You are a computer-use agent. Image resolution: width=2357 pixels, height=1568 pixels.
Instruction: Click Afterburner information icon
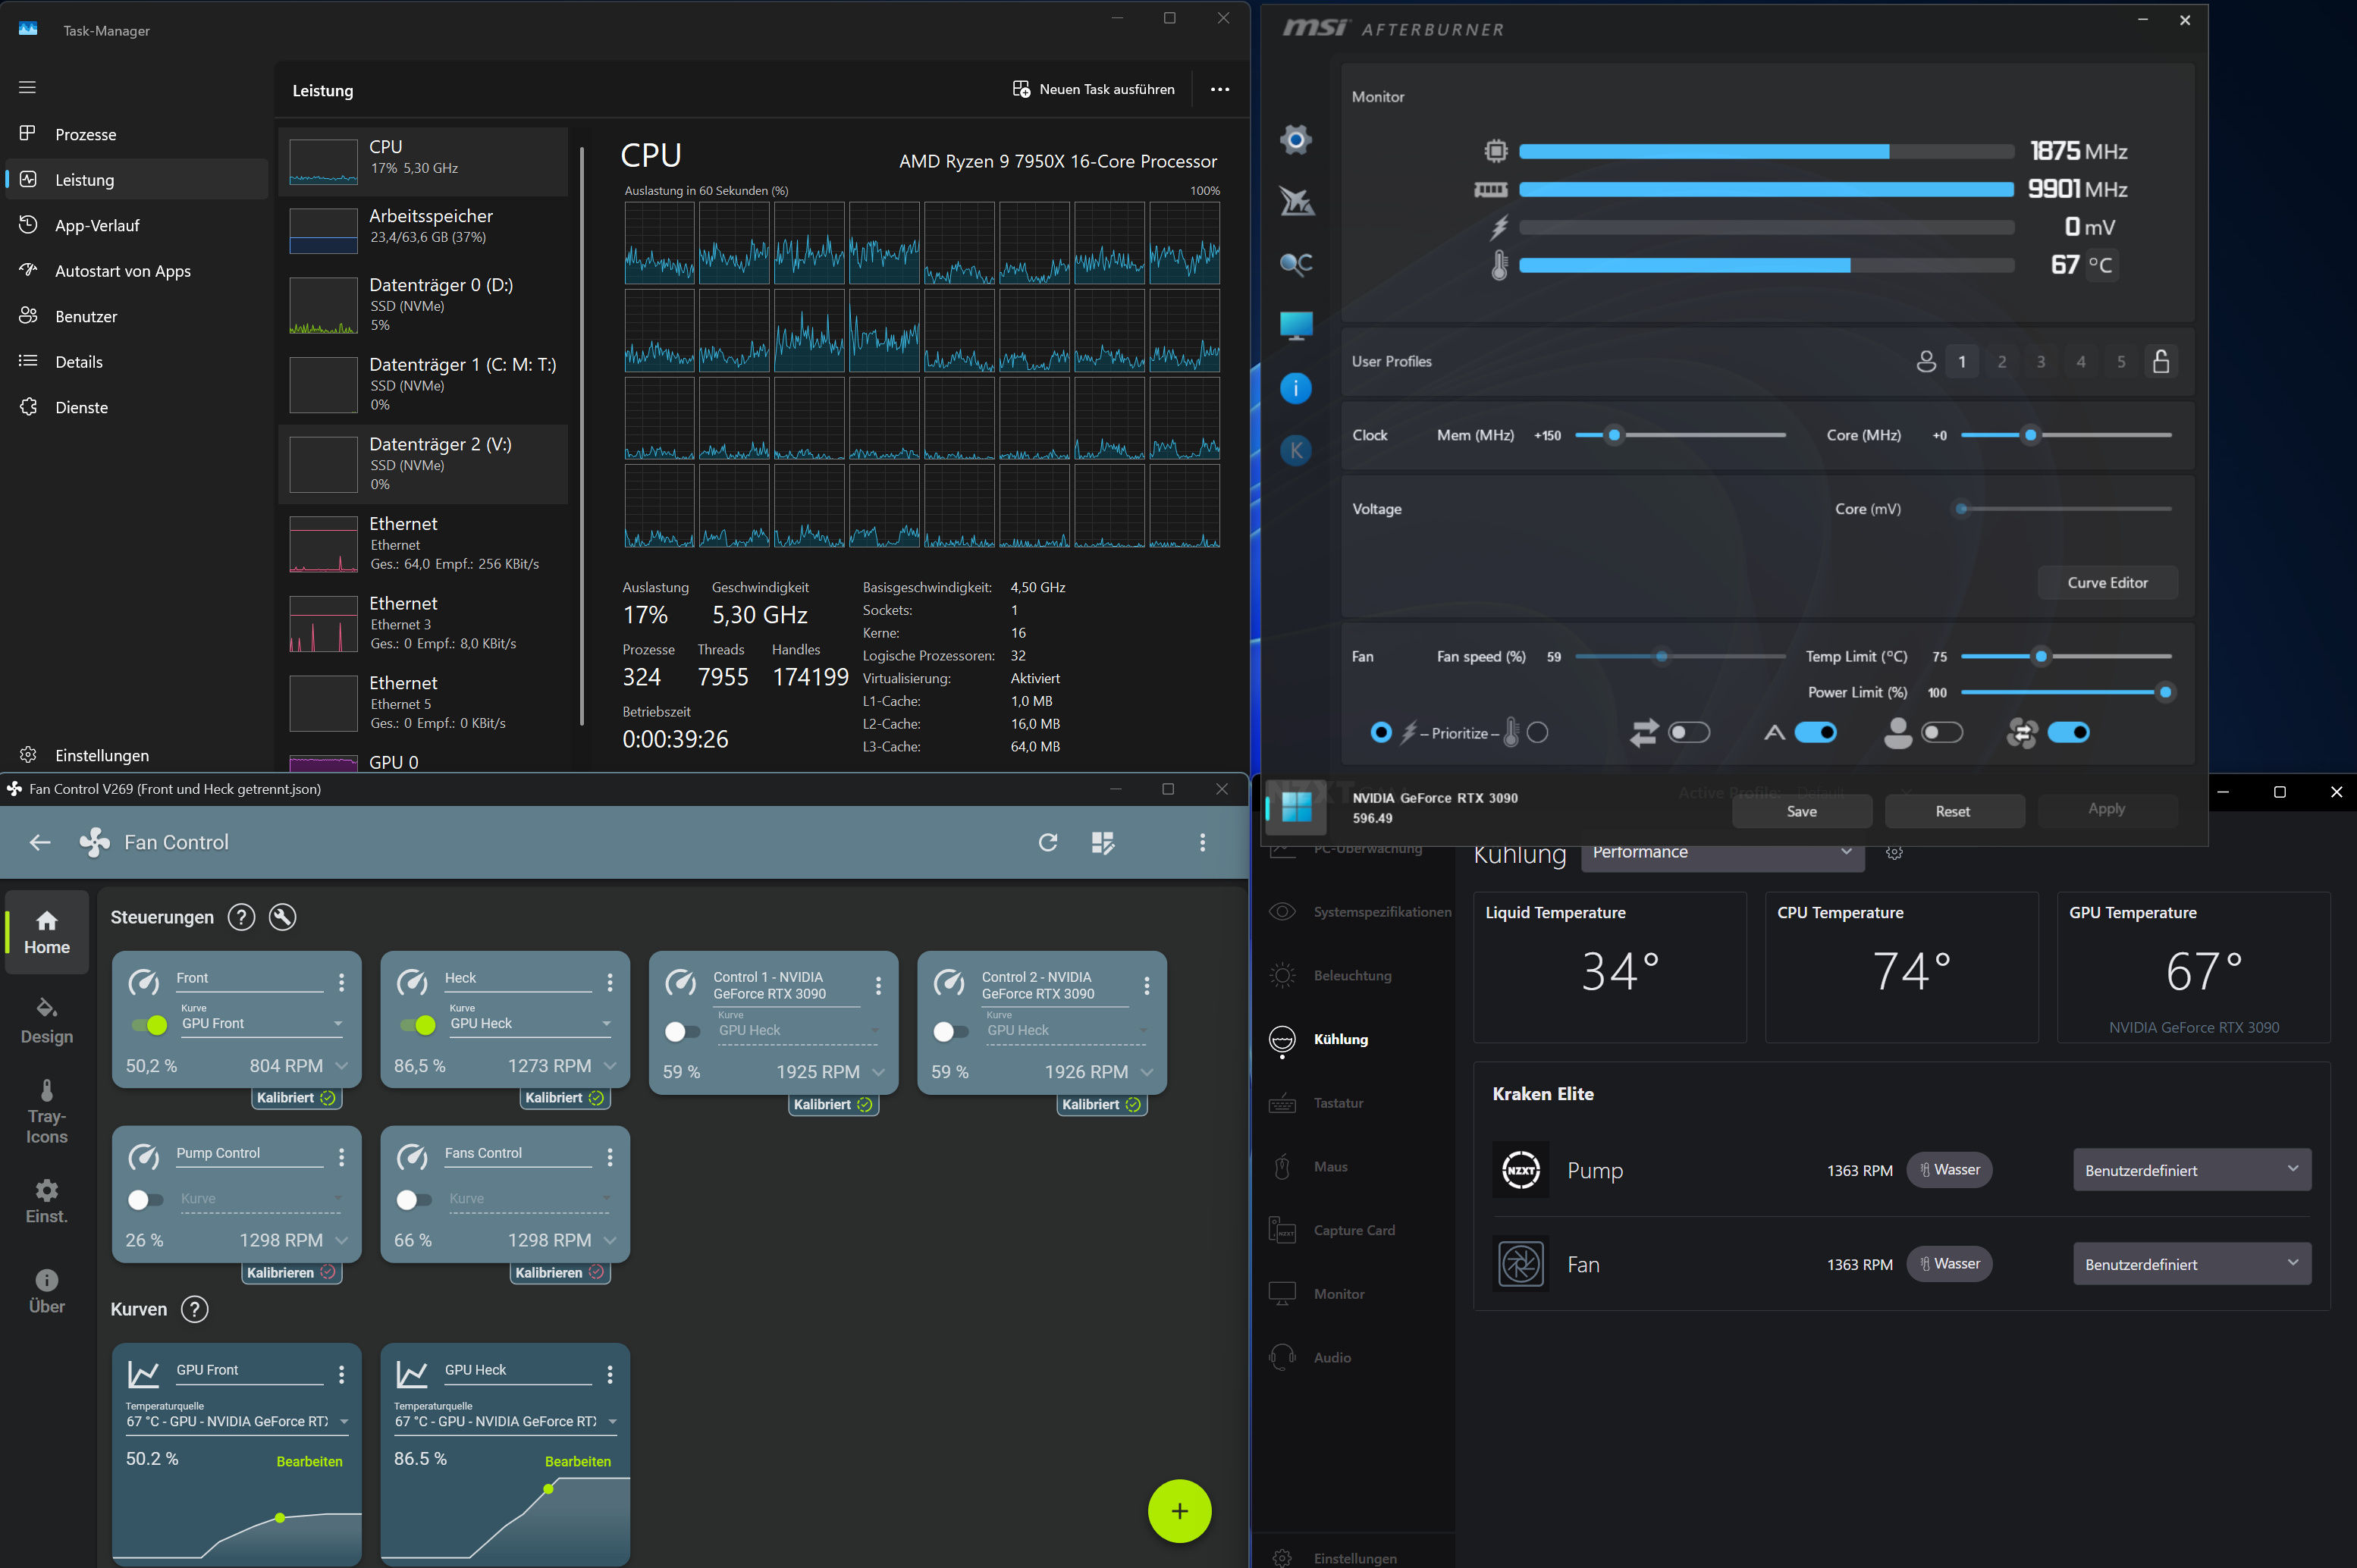click(x=1296, y=388)
